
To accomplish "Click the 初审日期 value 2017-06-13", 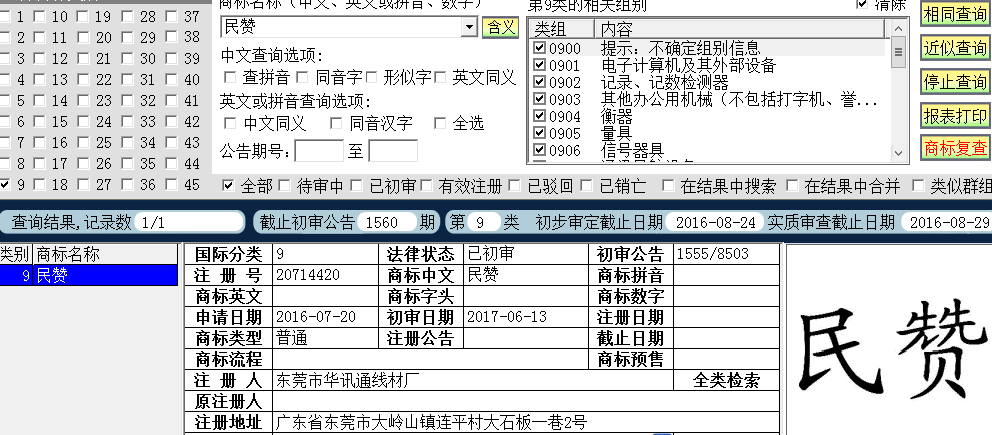I will (x=507, y=316).
